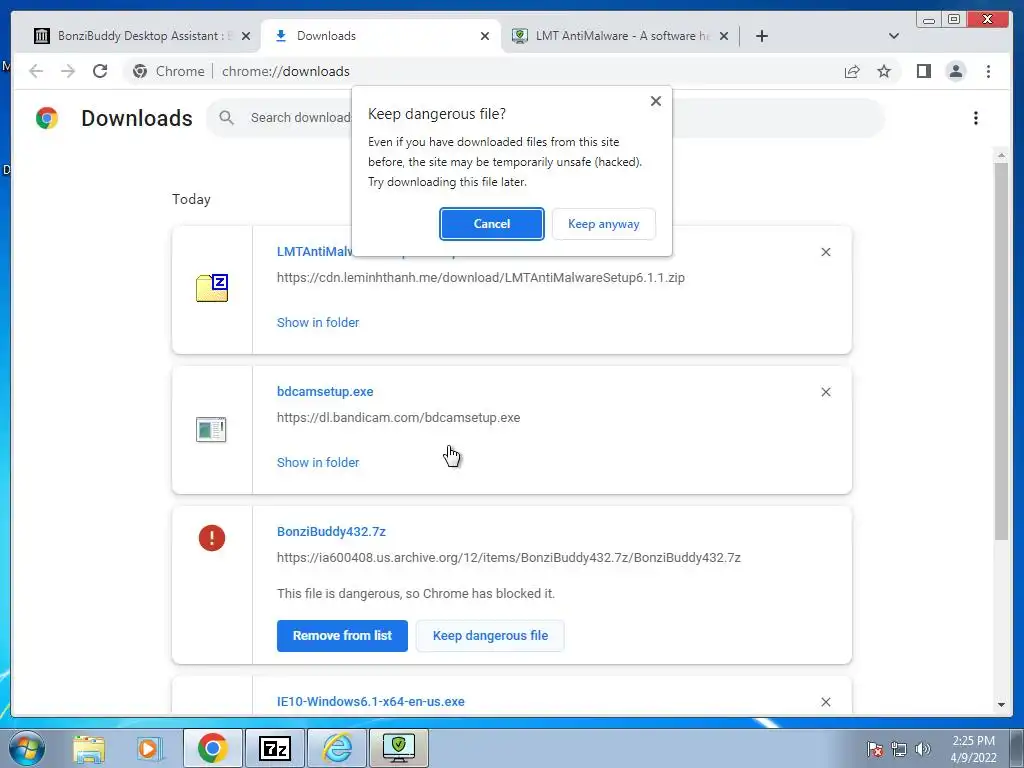This screenshot has width=1024, height=768.
Task: Click the zip file icon for LMTAntiMalware
Action: click(x=212, y=288)
